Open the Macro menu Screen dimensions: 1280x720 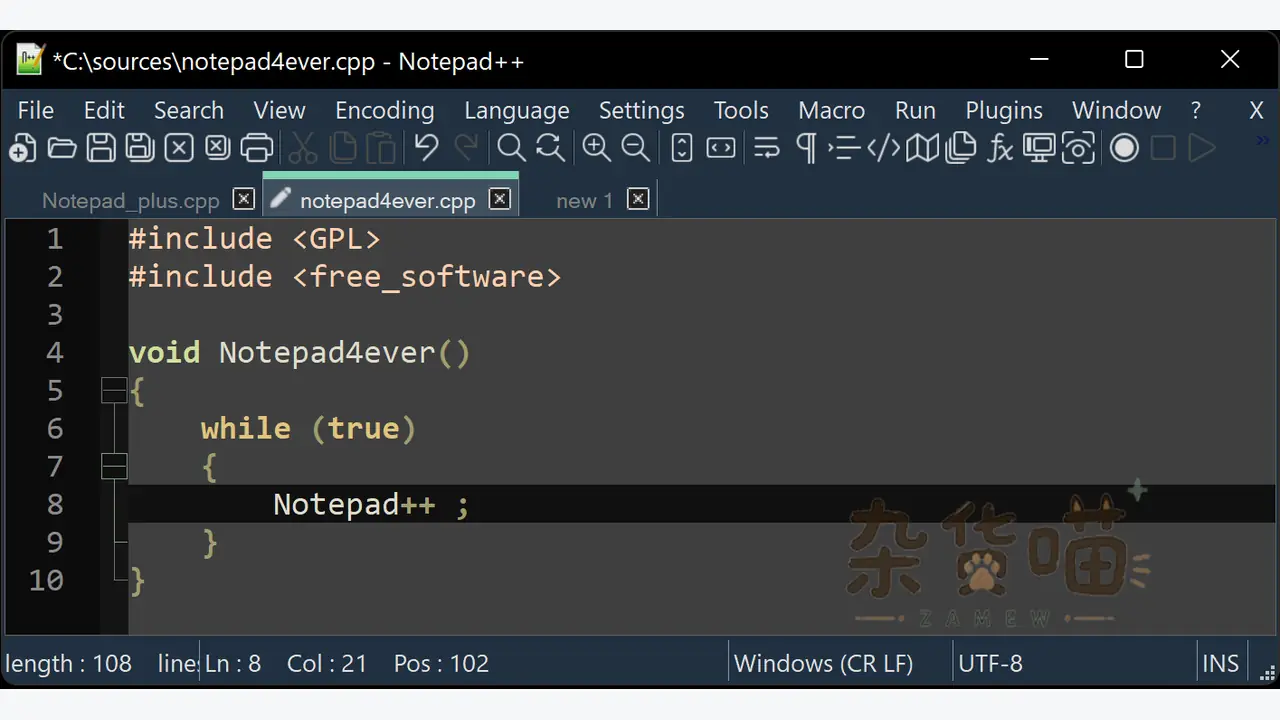(832, 110)
